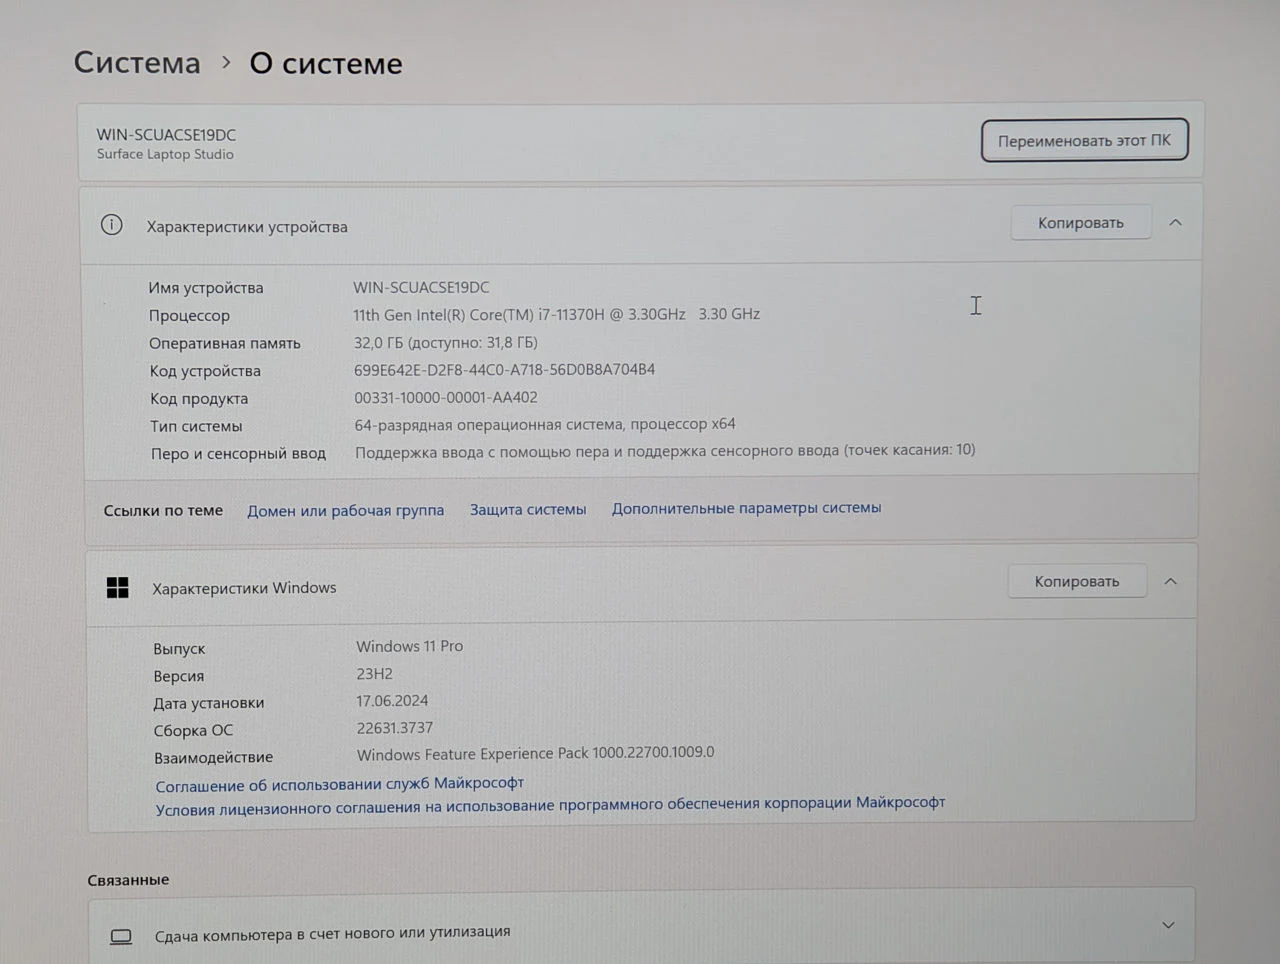Click the breadcrumb arrow between Система and О системе
The image size is (1280, 964).
(226, 62)
